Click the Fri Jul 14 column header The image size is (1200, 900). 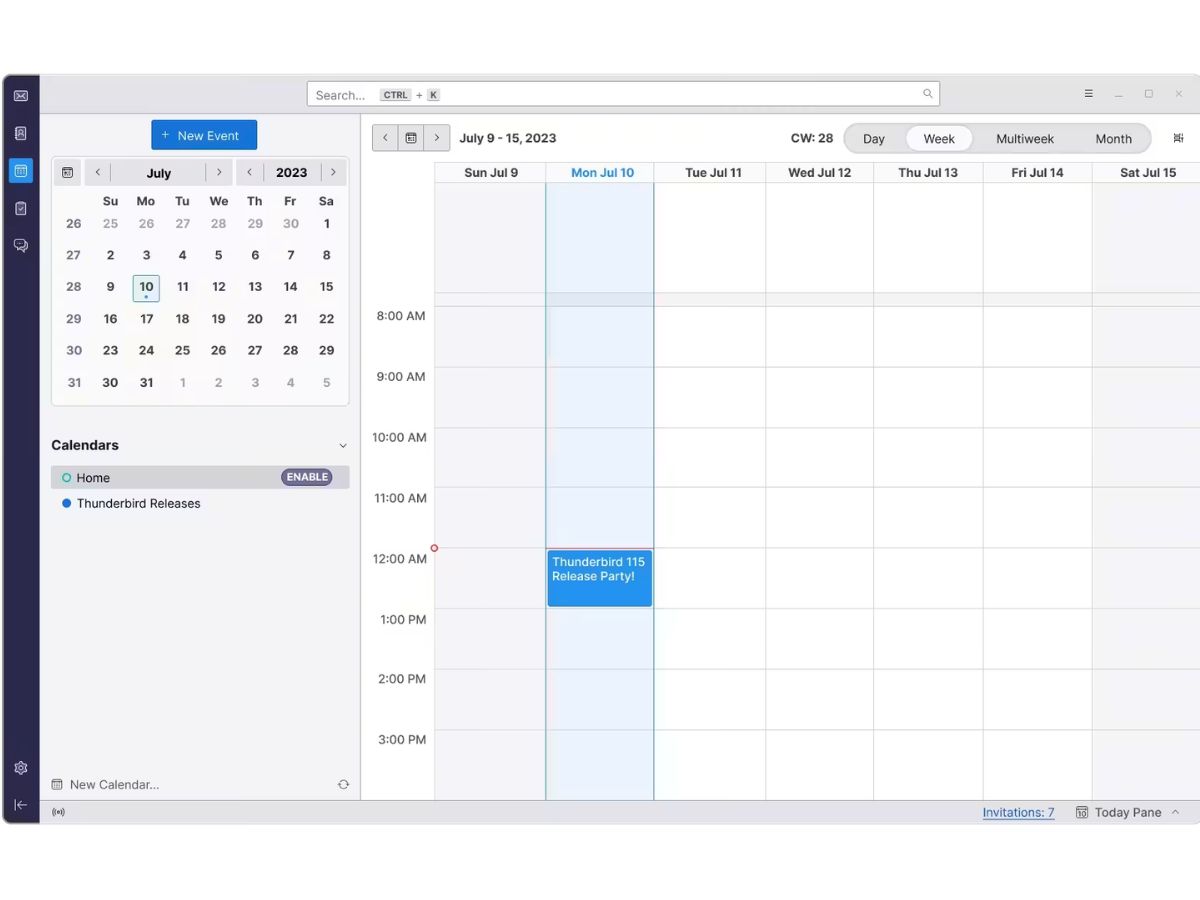[x=1037, y=173]
